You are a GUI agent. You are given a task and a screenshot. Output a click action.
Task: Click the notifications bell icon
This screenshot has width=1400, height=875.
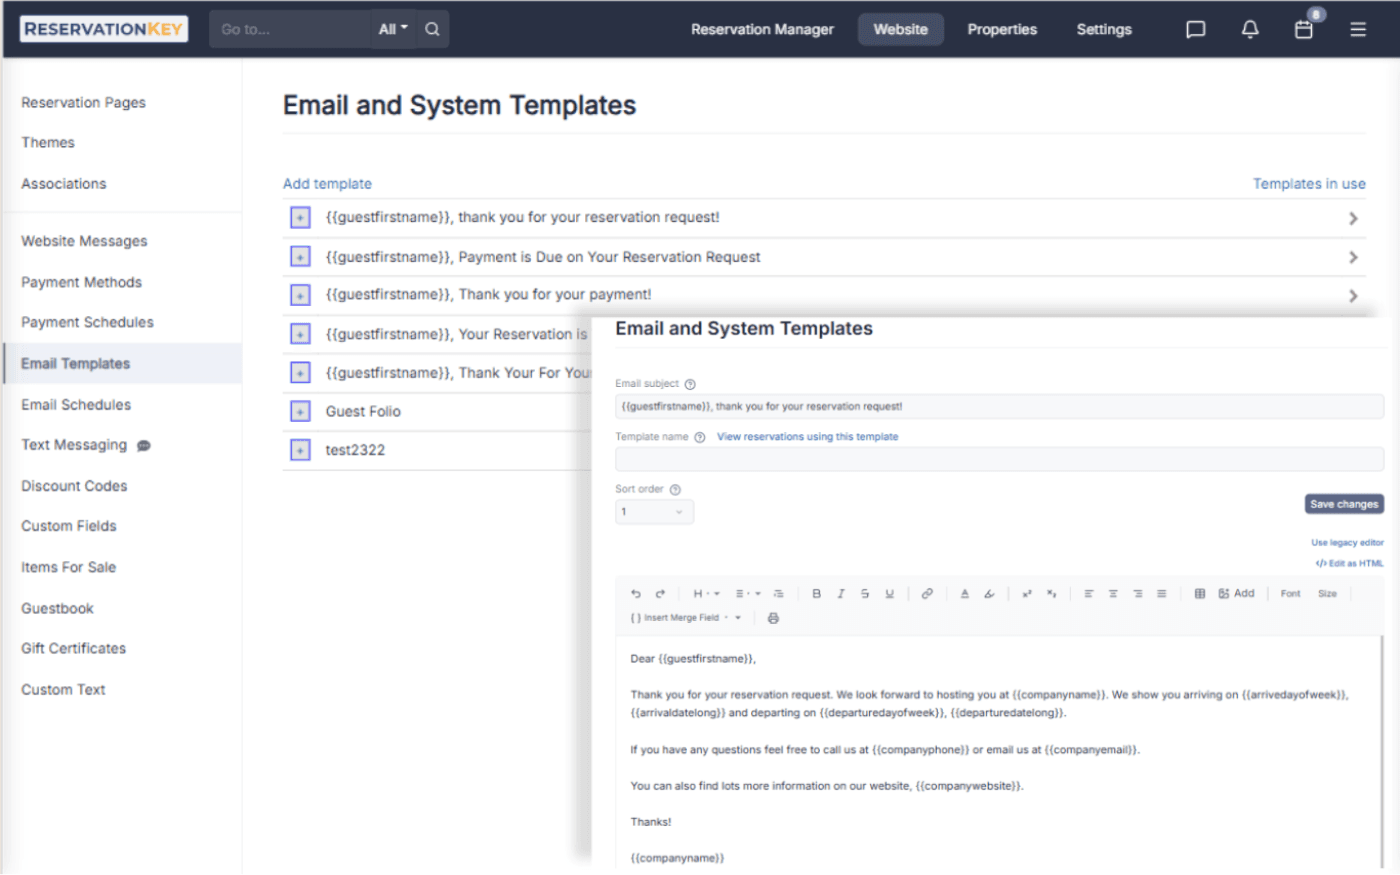(1250, 29)
